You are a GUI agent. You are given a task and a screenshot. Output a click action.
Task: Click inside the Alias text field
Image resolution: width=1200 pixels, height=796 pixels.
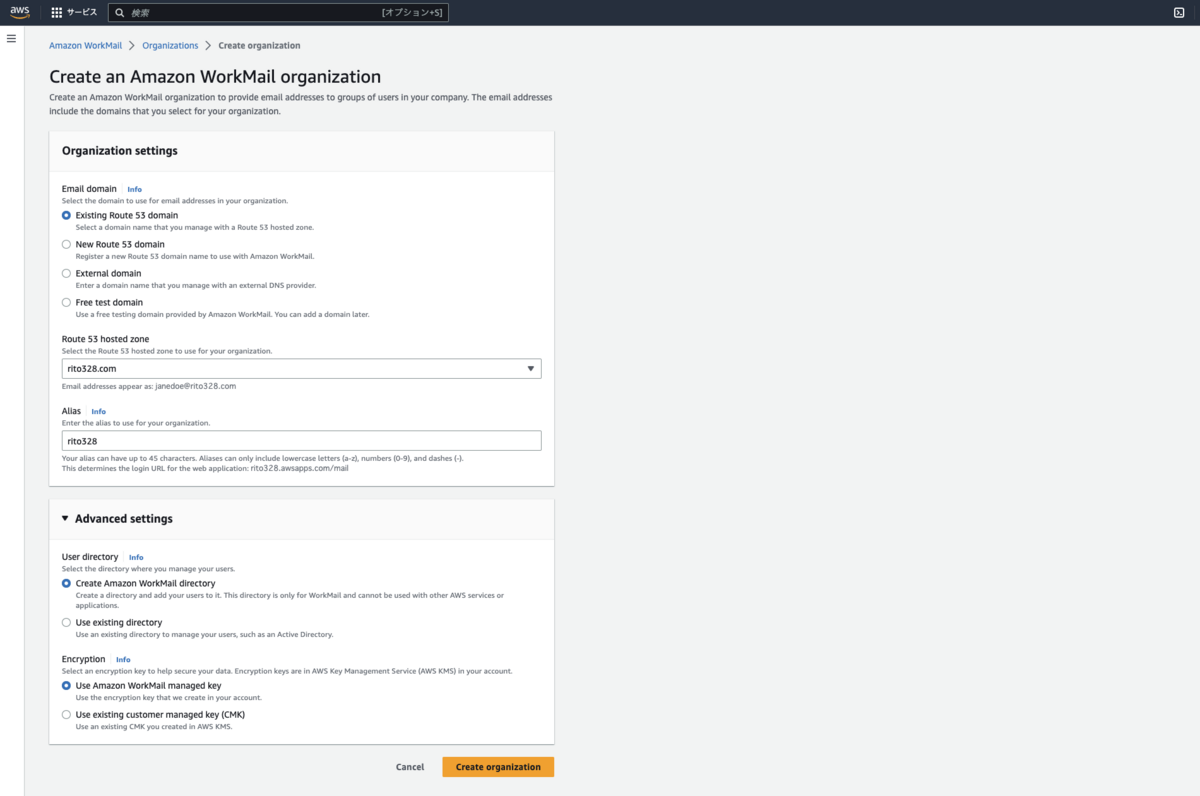point(300,440)
